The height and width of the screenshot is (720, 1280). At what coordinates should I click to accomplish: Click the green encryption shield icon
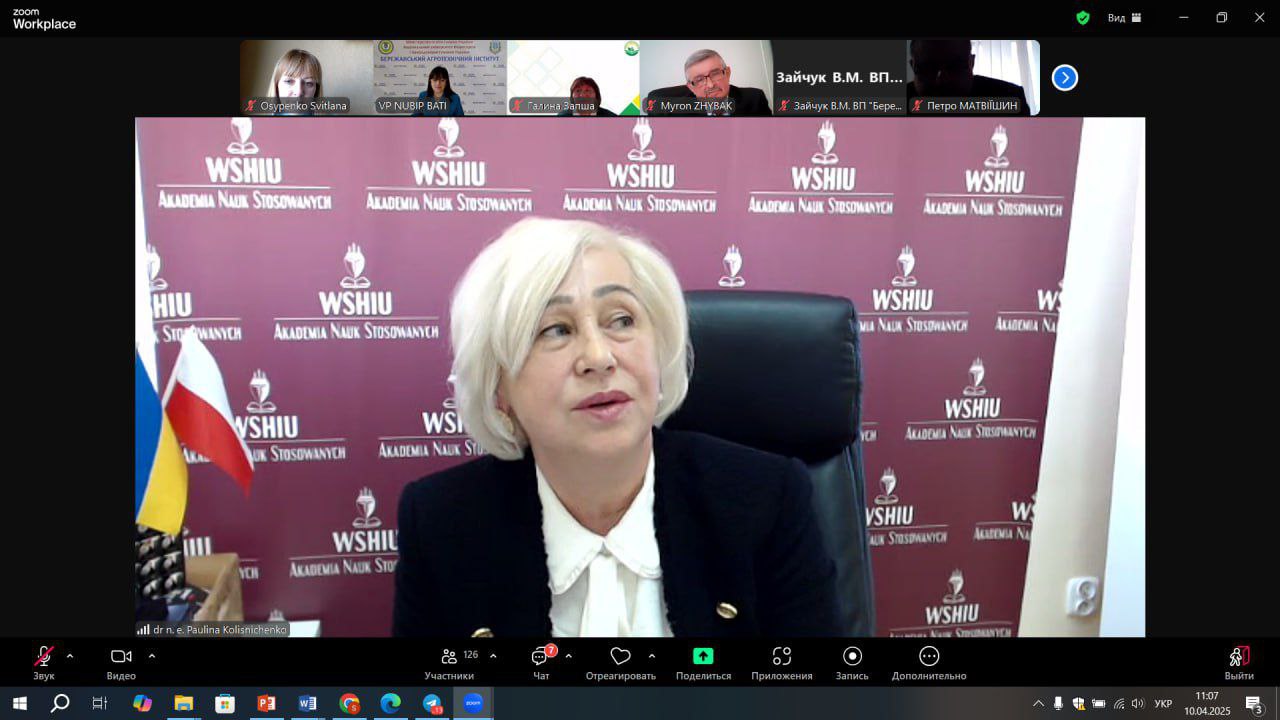[1082, 18]
